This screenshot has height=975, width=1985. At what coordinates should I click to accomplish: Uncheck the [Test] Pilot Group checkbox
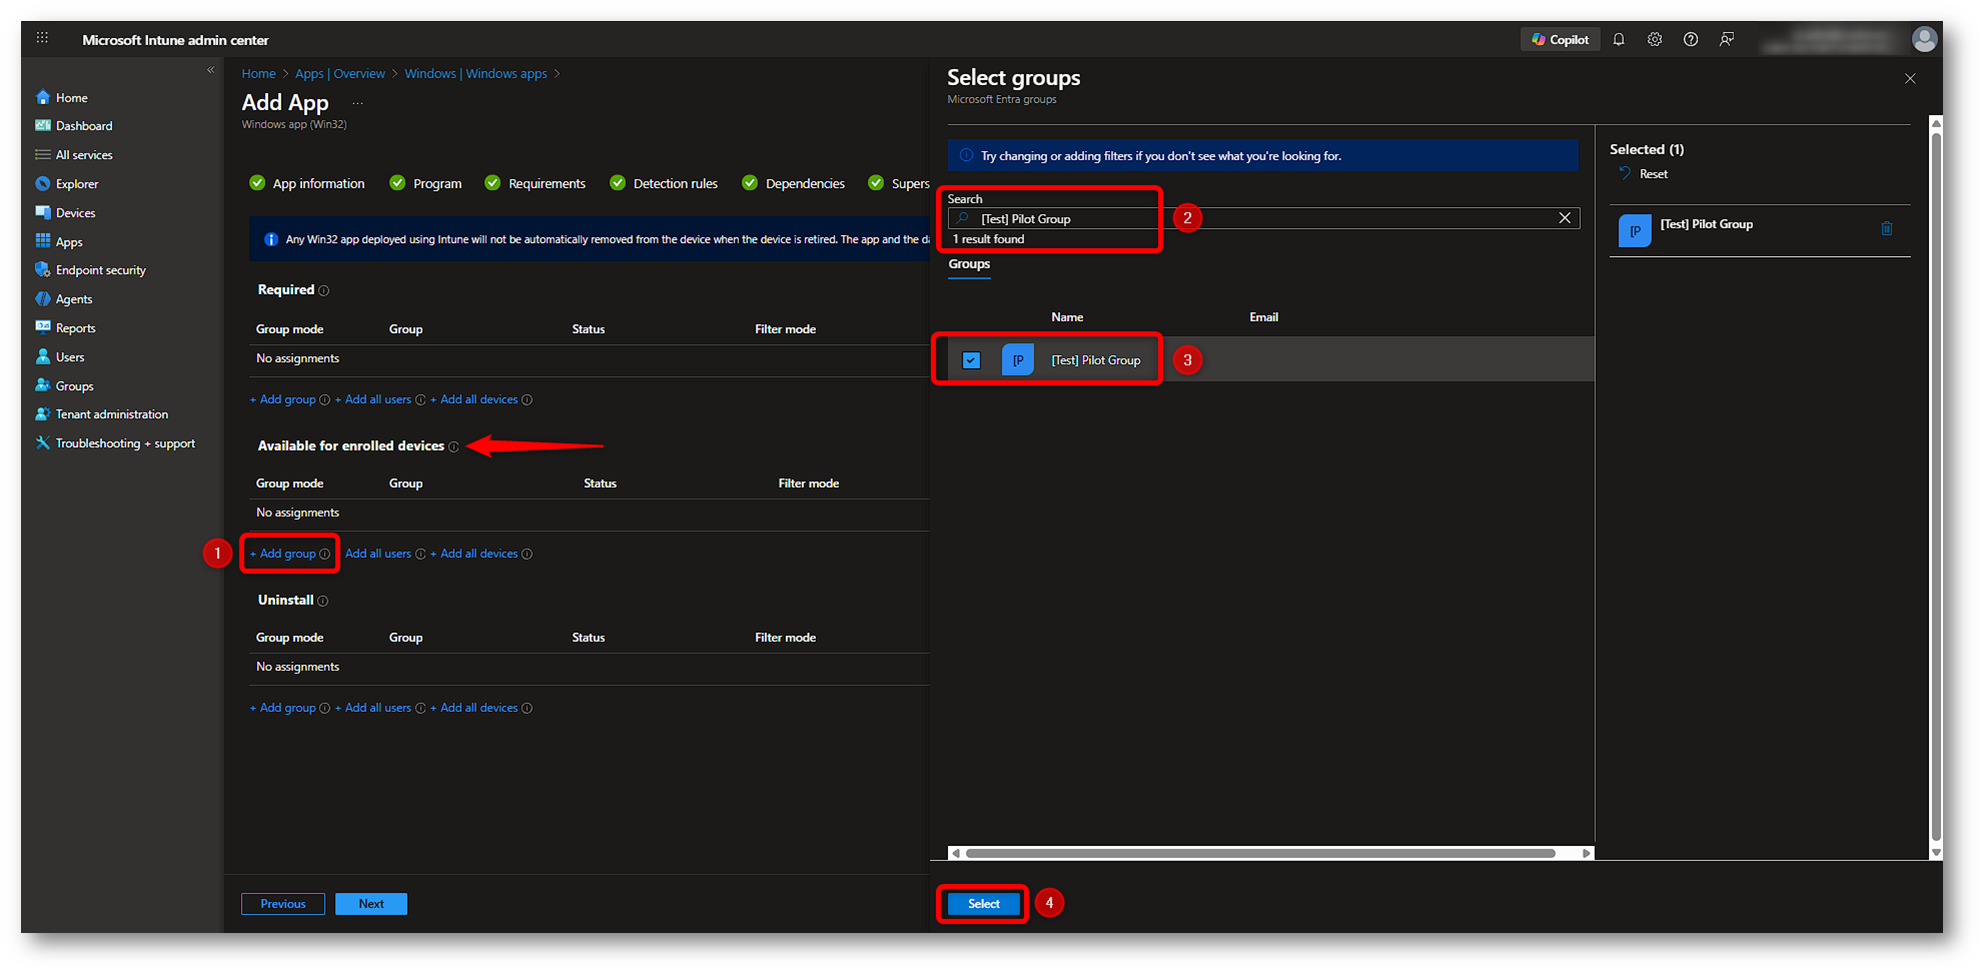click(971, 360)
